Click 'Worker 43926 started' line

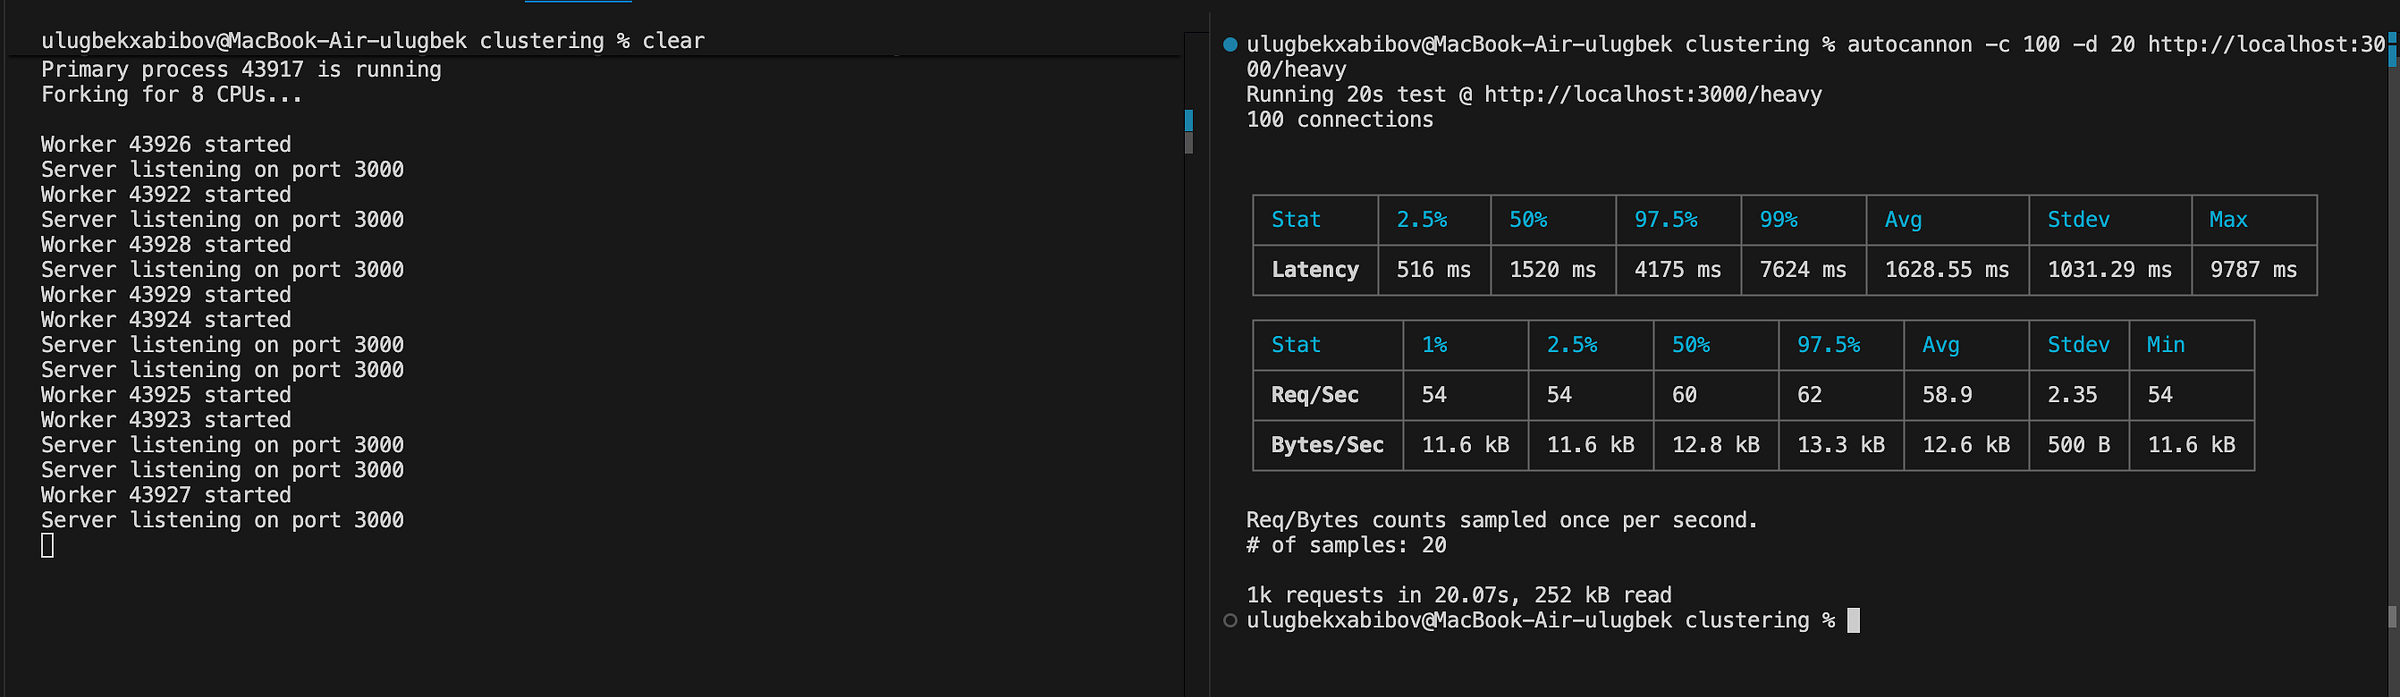166,145
